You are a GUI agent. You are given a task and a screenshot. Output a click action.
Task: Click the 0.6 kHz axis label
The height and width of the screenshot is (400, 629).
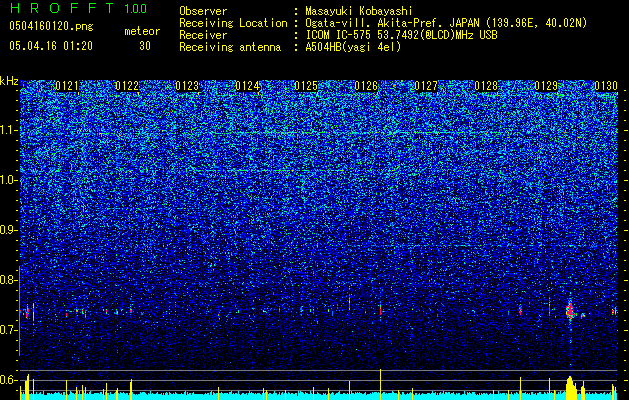pos(9,380)
